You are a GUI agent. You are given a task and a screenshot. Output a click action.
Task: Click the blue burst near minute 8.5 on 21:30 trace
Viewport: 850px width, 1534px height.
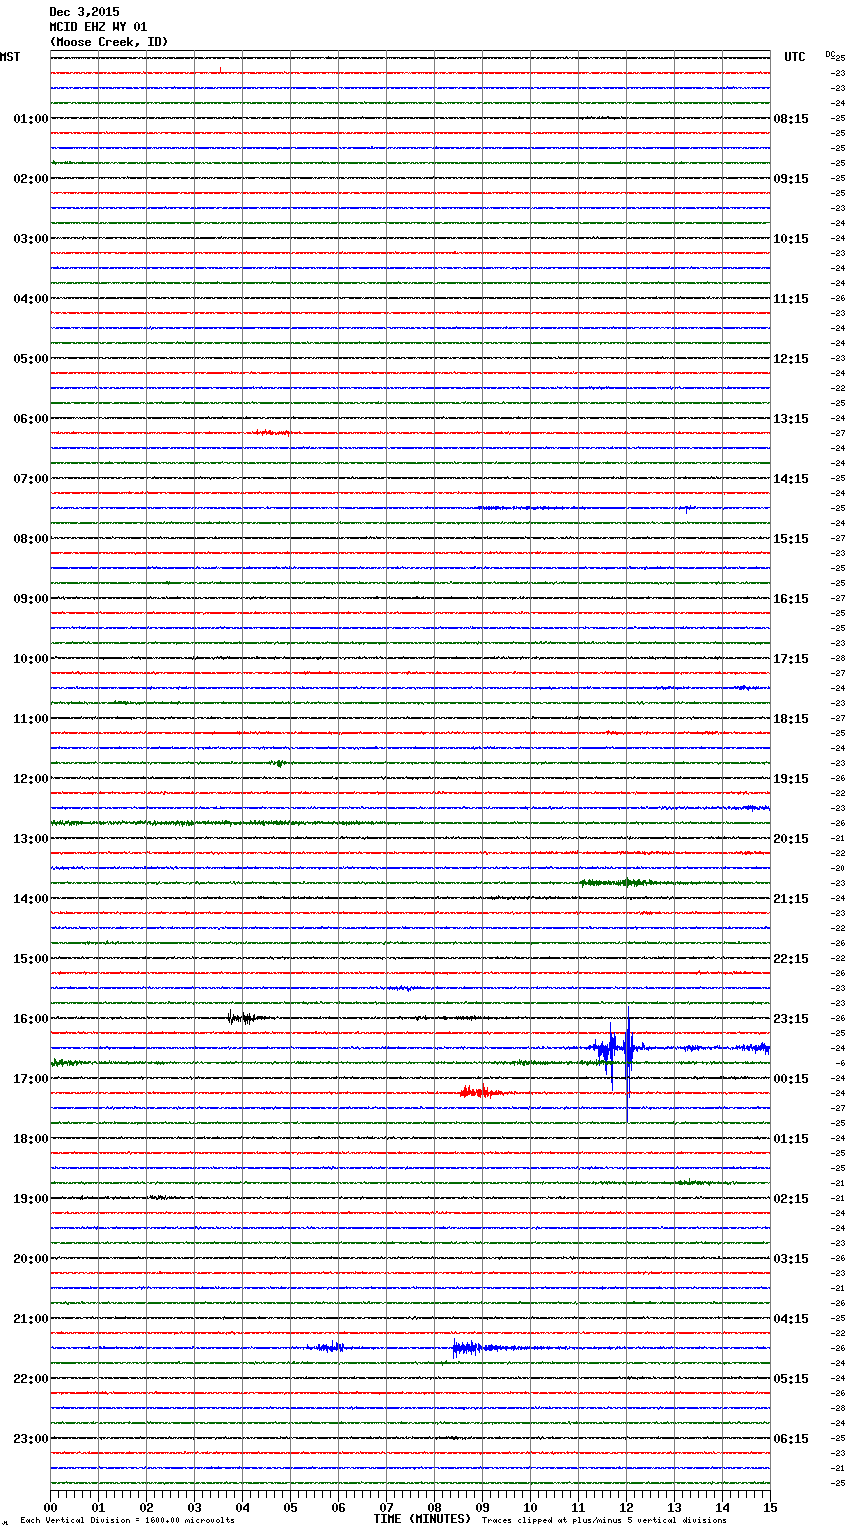(x=468, y=1348)
